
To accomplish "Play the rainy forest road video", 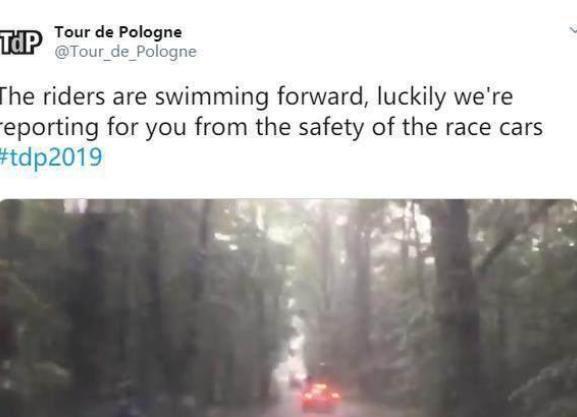I will [288, 308].
